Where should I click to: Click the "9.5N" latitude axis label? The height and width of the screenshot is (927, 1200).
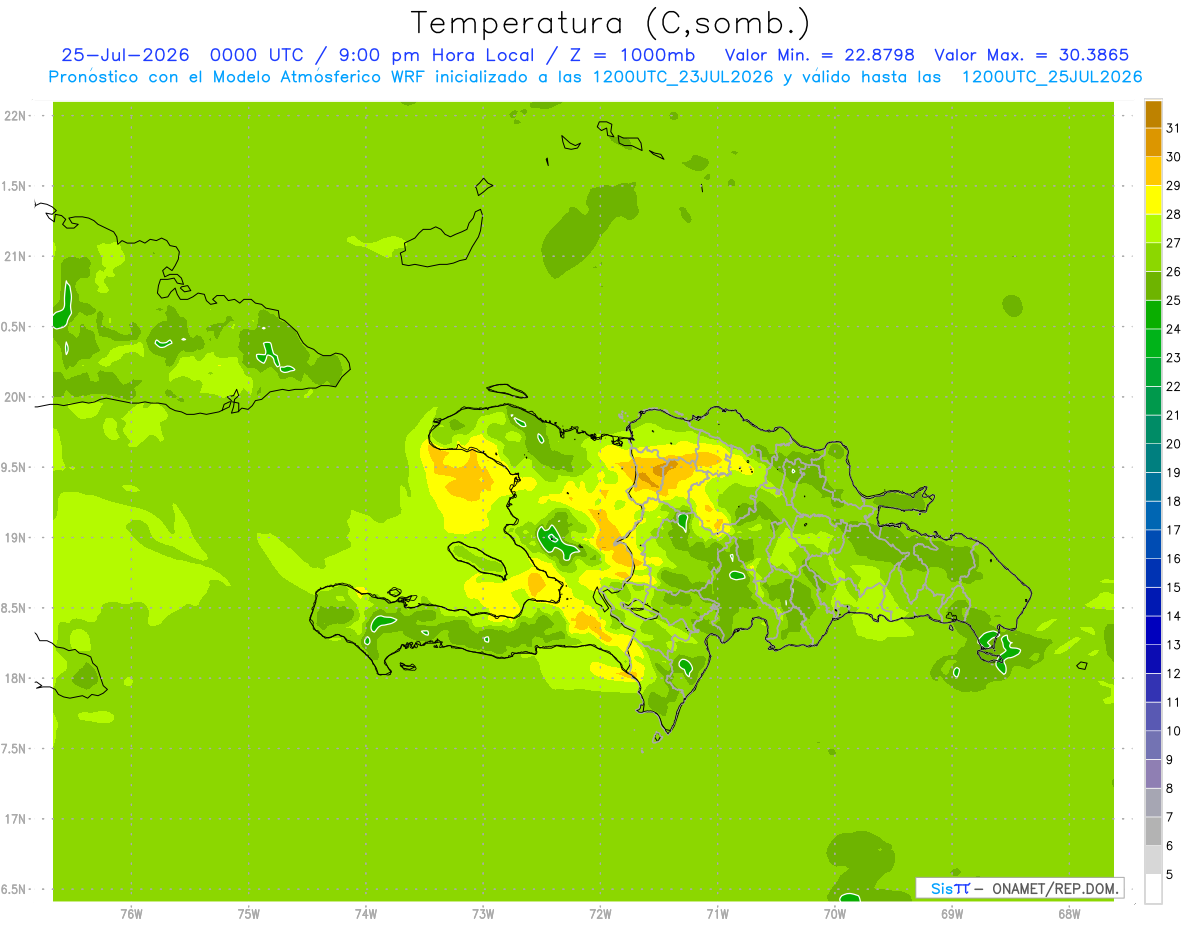click(15, 467)
